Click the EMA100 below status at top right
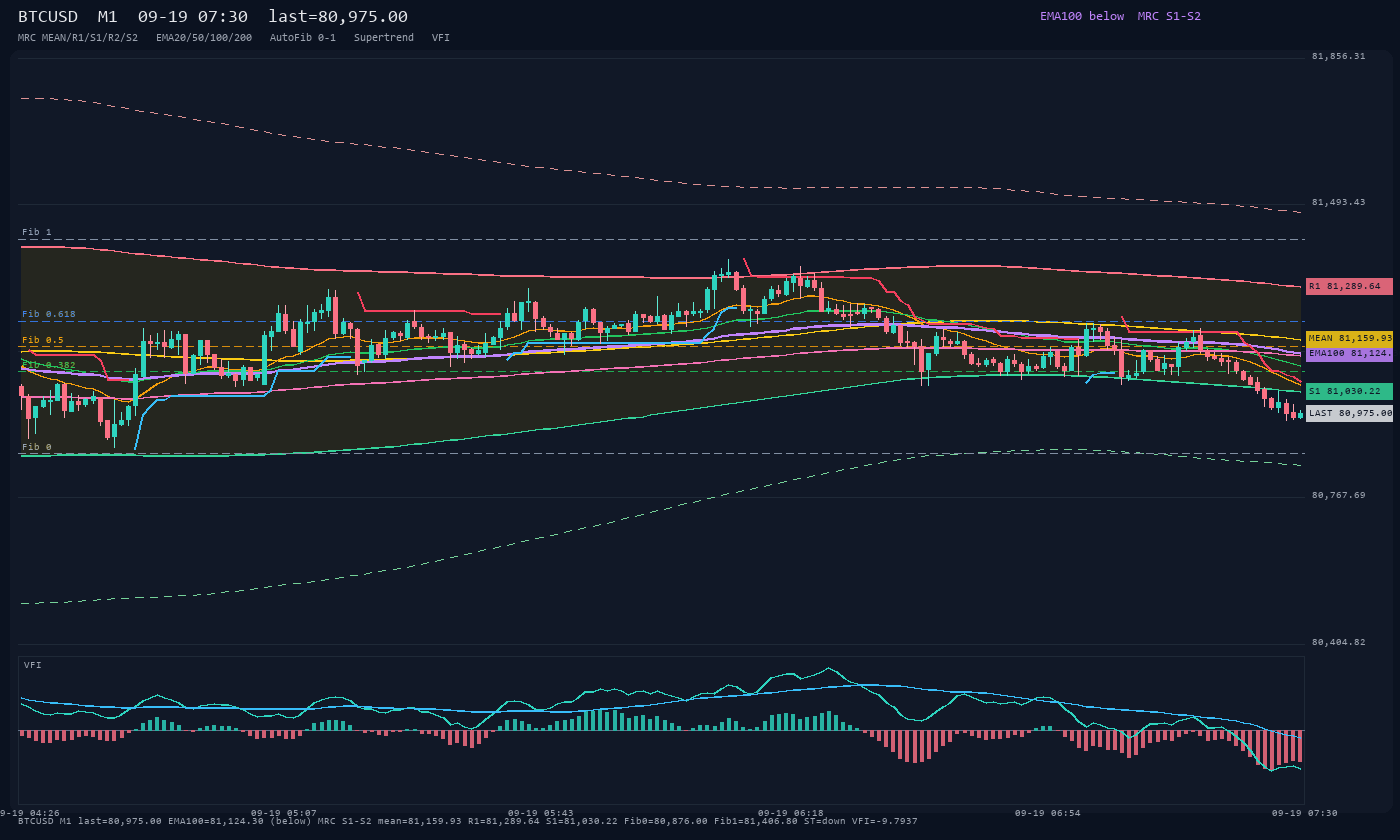Screen dimensions: 1400x840 coord(1082,16)
